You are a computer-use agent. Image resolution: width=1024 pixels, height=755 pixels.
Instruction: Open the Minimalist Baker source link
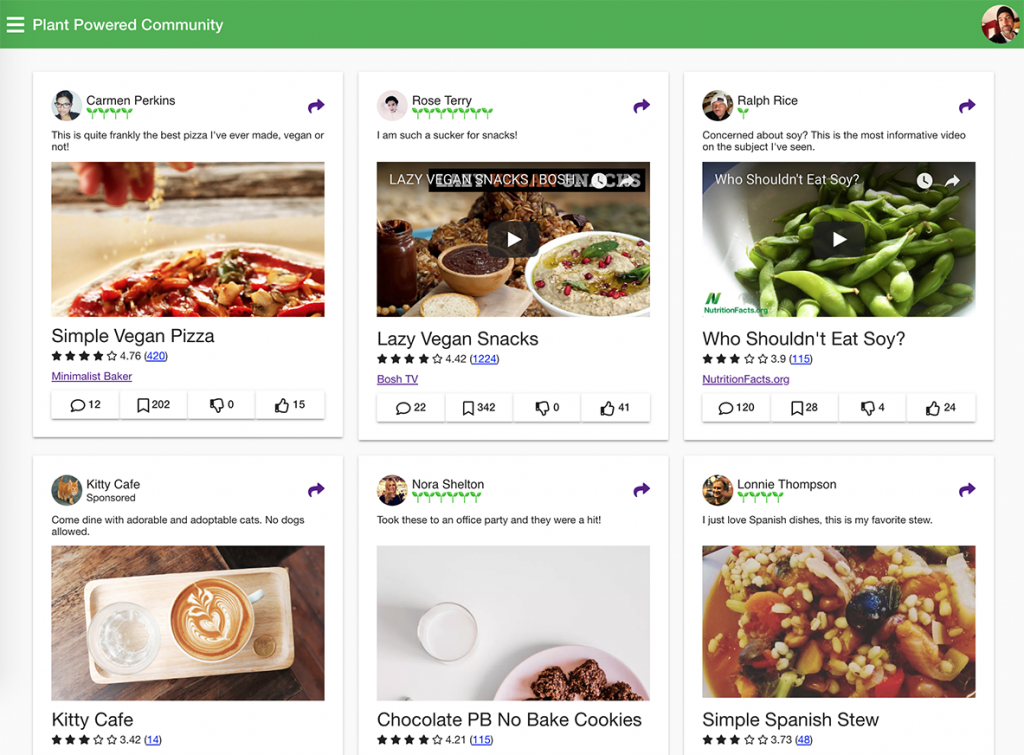pos(91,376)
